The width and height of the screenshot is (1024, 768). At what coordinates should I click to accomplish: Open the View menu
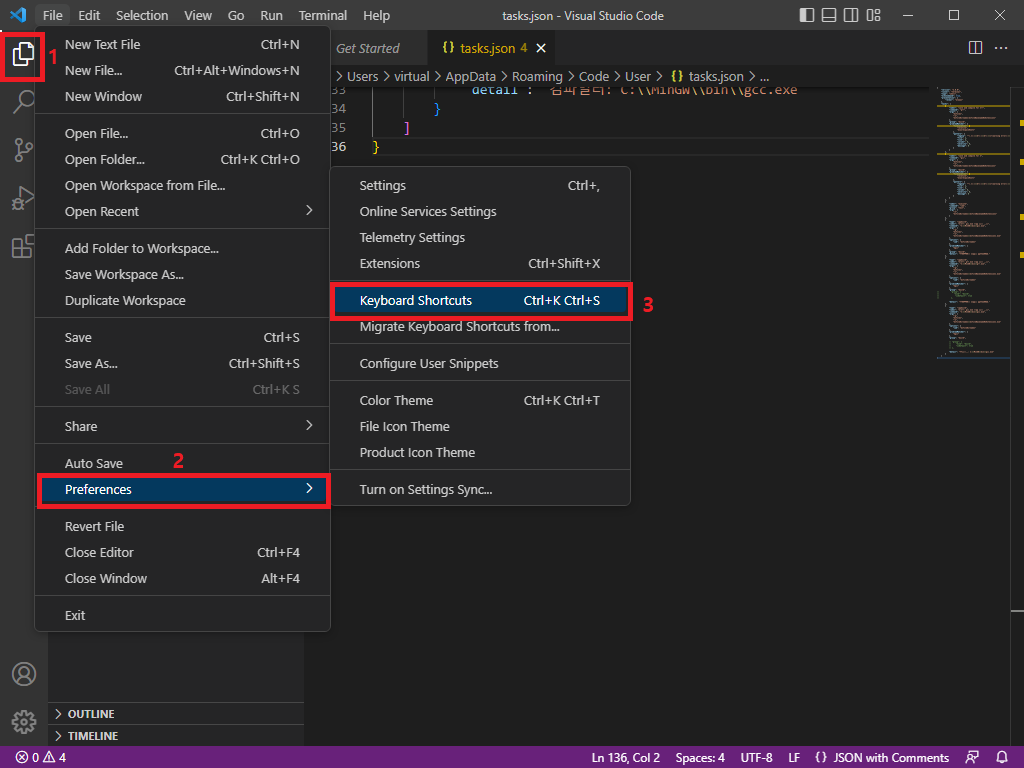(x=198, y=15)
